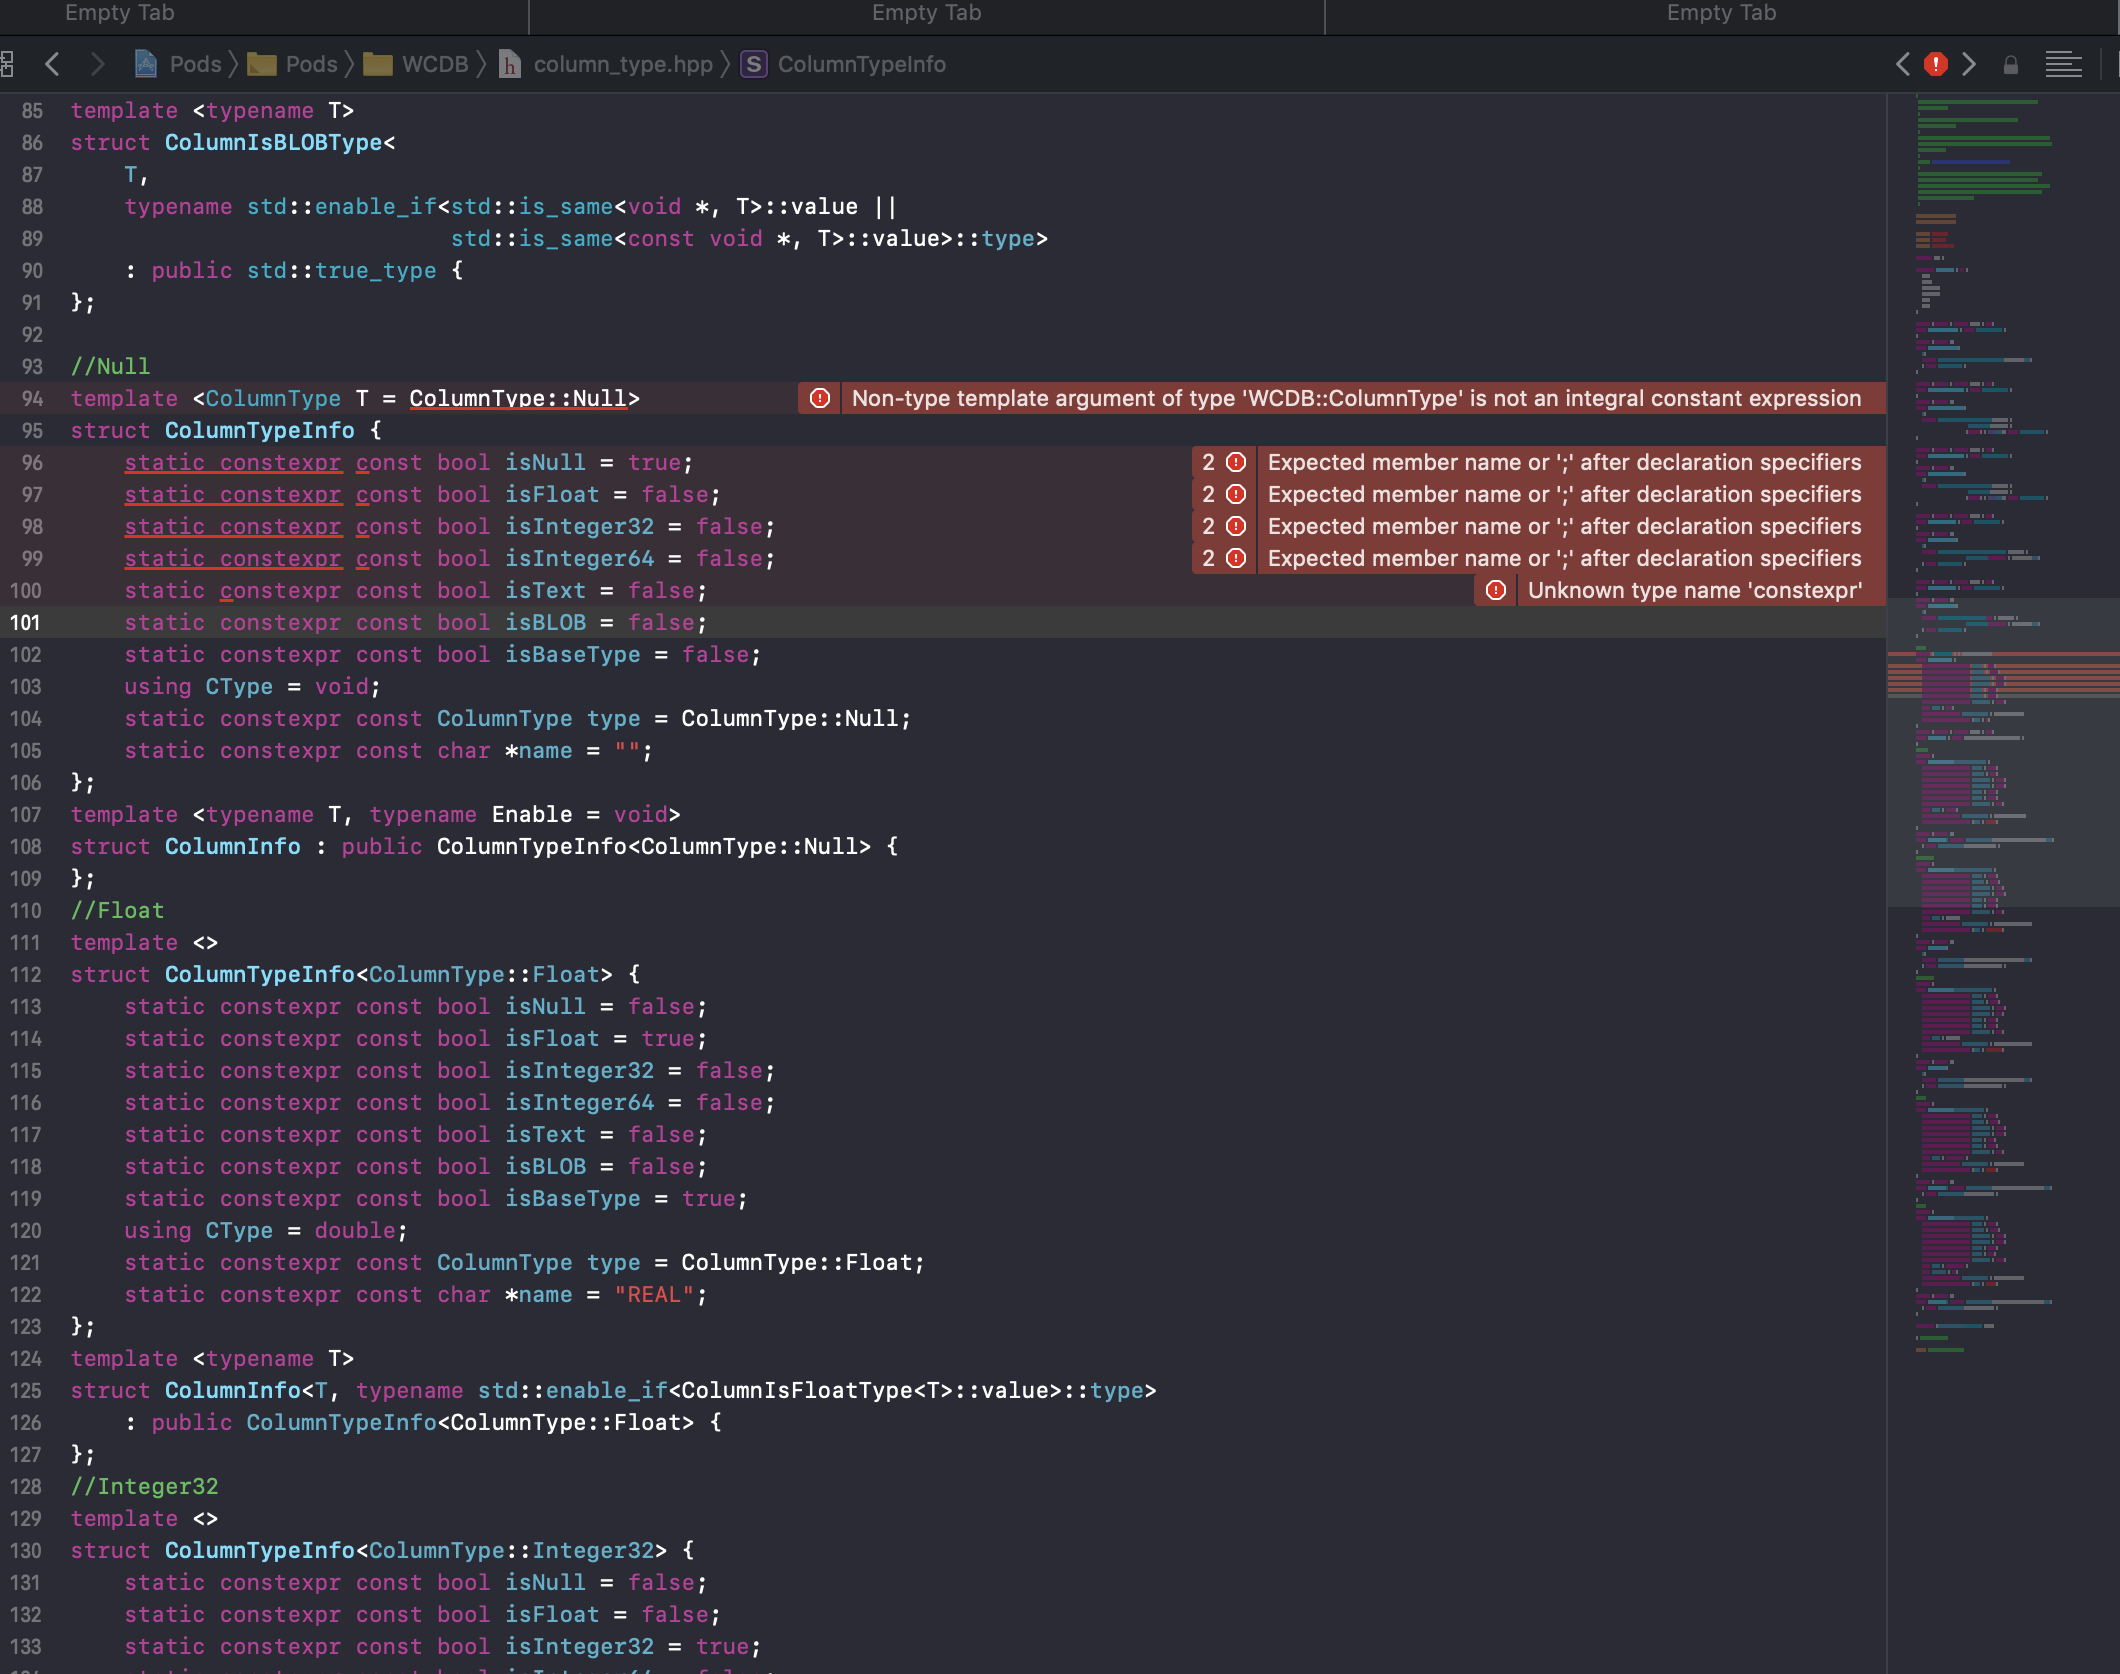This screenshot has height=1674, width=2120.
Task: Click //Float comment on line 110
Action: tap(117, 910)
